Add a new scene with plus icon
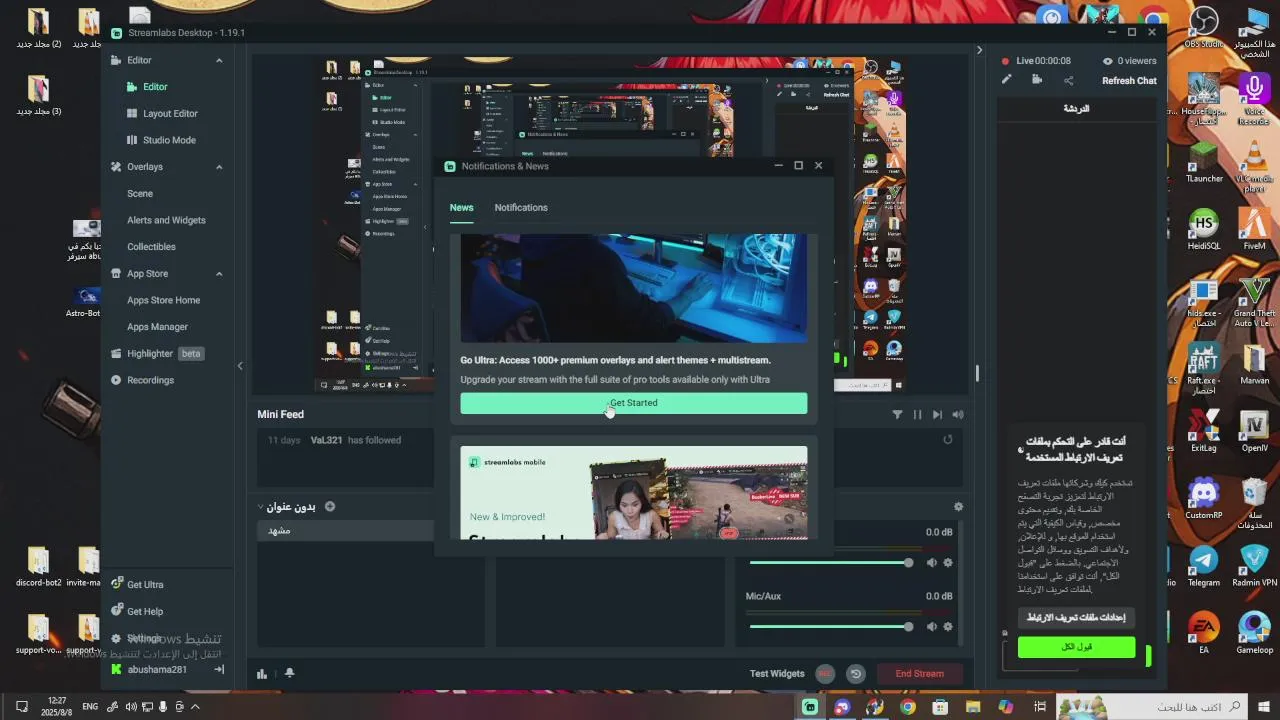The image size is (1280, 720). coord(330,507)
